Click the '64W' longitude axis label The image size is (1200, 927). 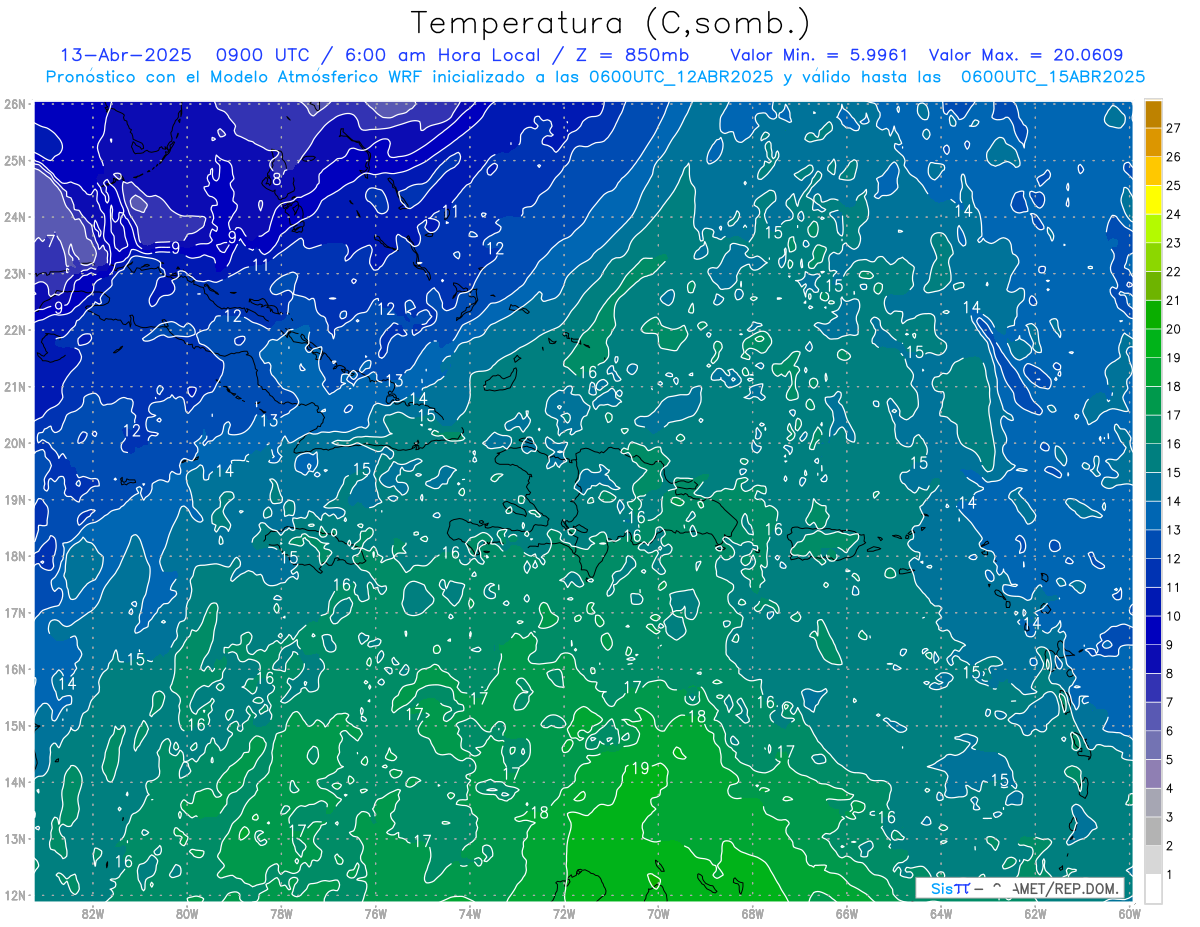coord(940,913)
